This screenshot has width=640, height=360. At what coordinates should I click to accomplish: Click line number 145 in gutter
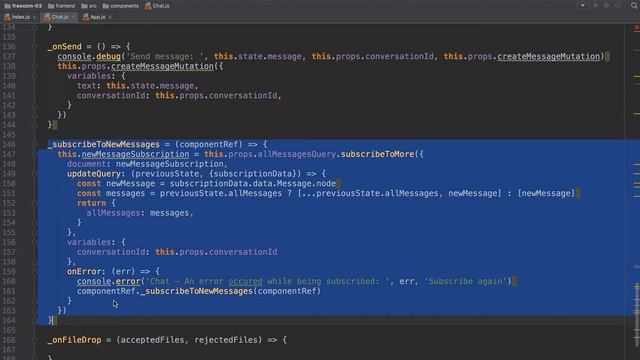click(x=9, y=135)
